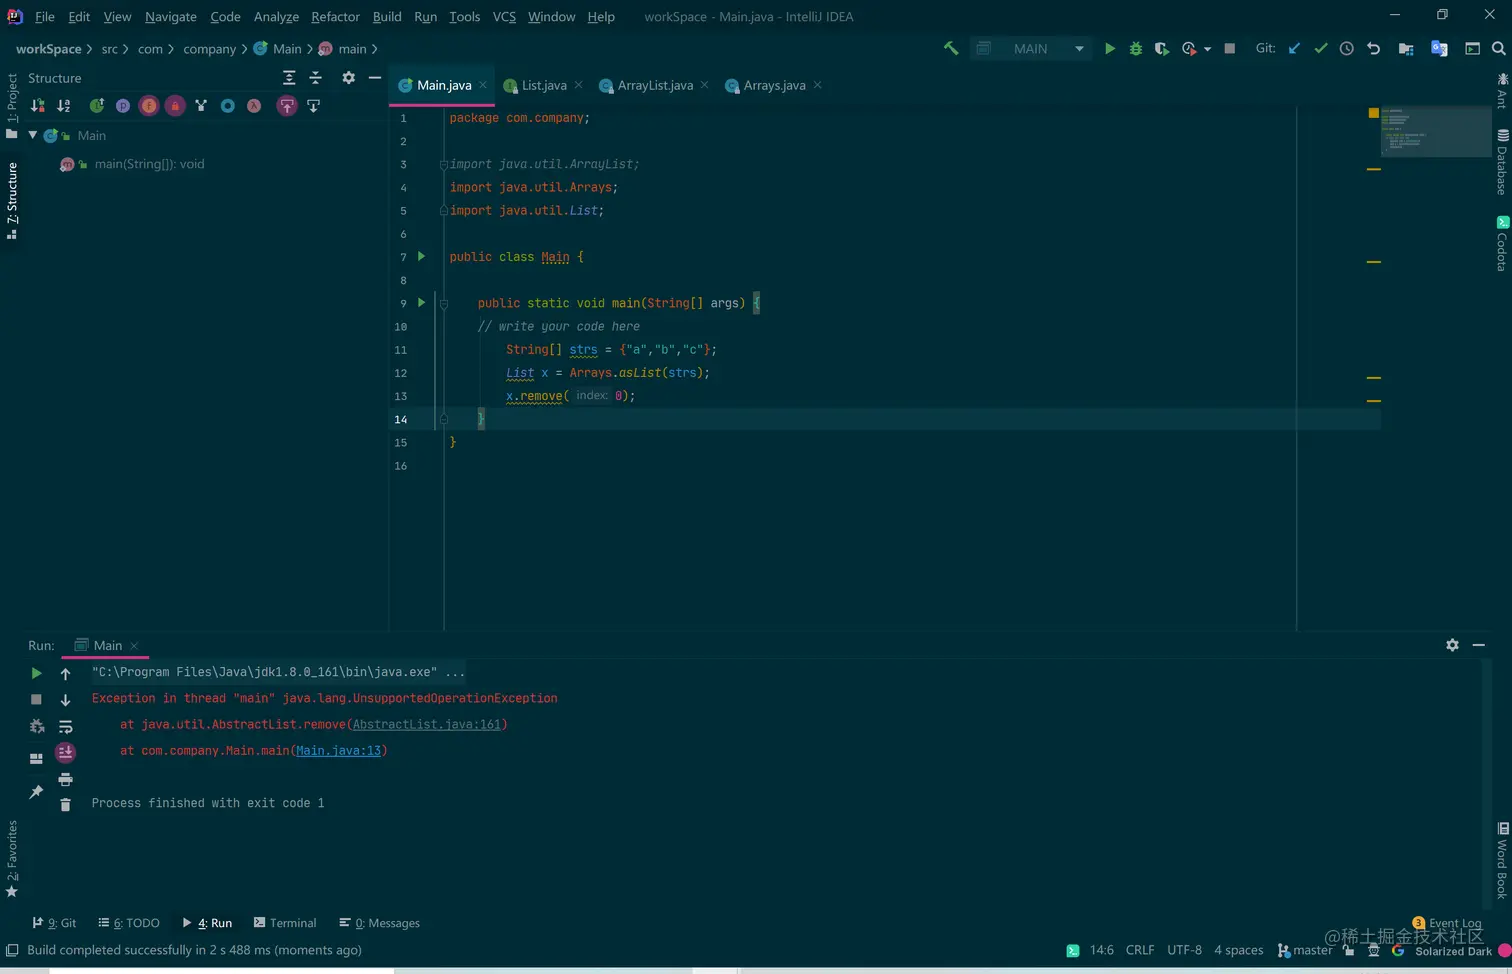The image size is (1512, 974).
Task: Open the Run panel settings gear
Action: tap(1452, 645)
